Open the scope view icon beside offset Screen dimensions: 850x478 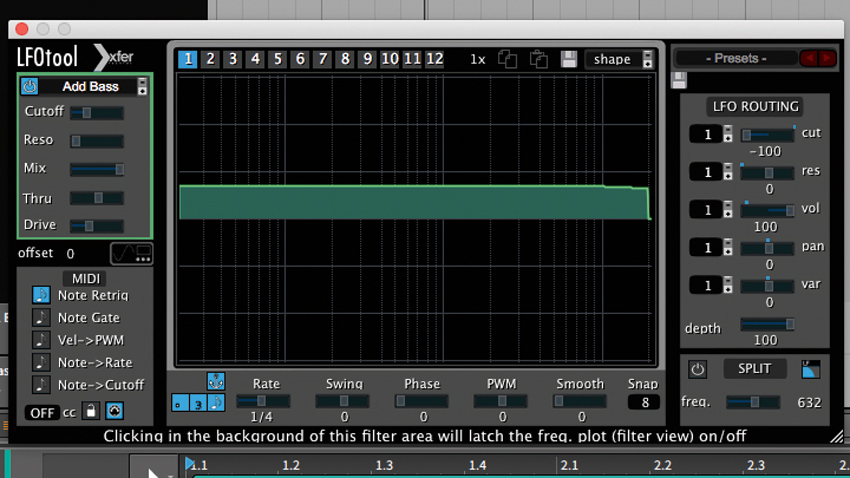click(x=131, y=253)
